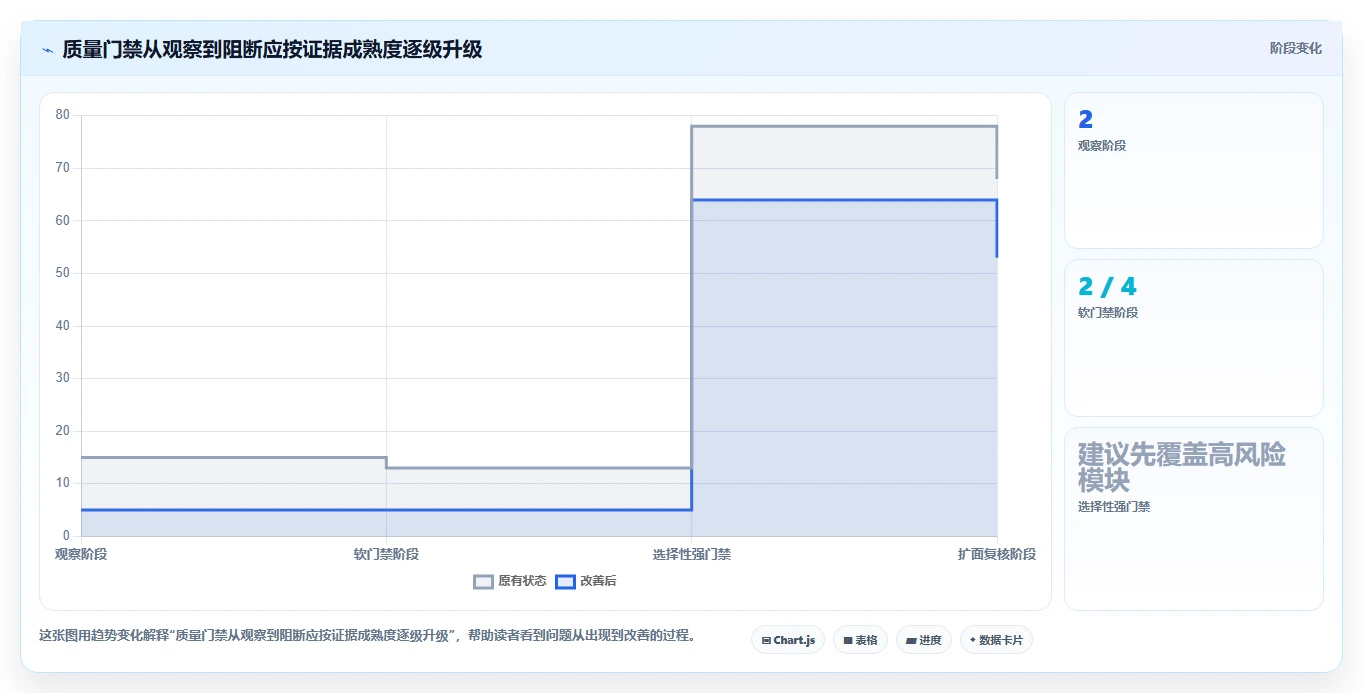This screenshot has width=1363, height=693.
Task: Click the 观察阶段 x-axis label
Action: [81, 554]
